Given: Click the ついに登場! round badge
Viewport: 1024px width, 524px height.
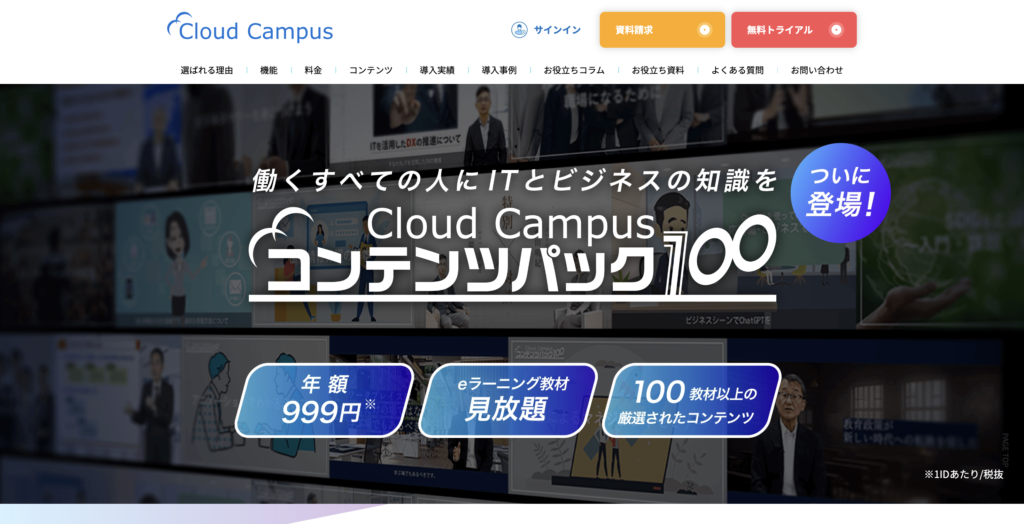Looking at the screenshot, I should pos(840,193).
